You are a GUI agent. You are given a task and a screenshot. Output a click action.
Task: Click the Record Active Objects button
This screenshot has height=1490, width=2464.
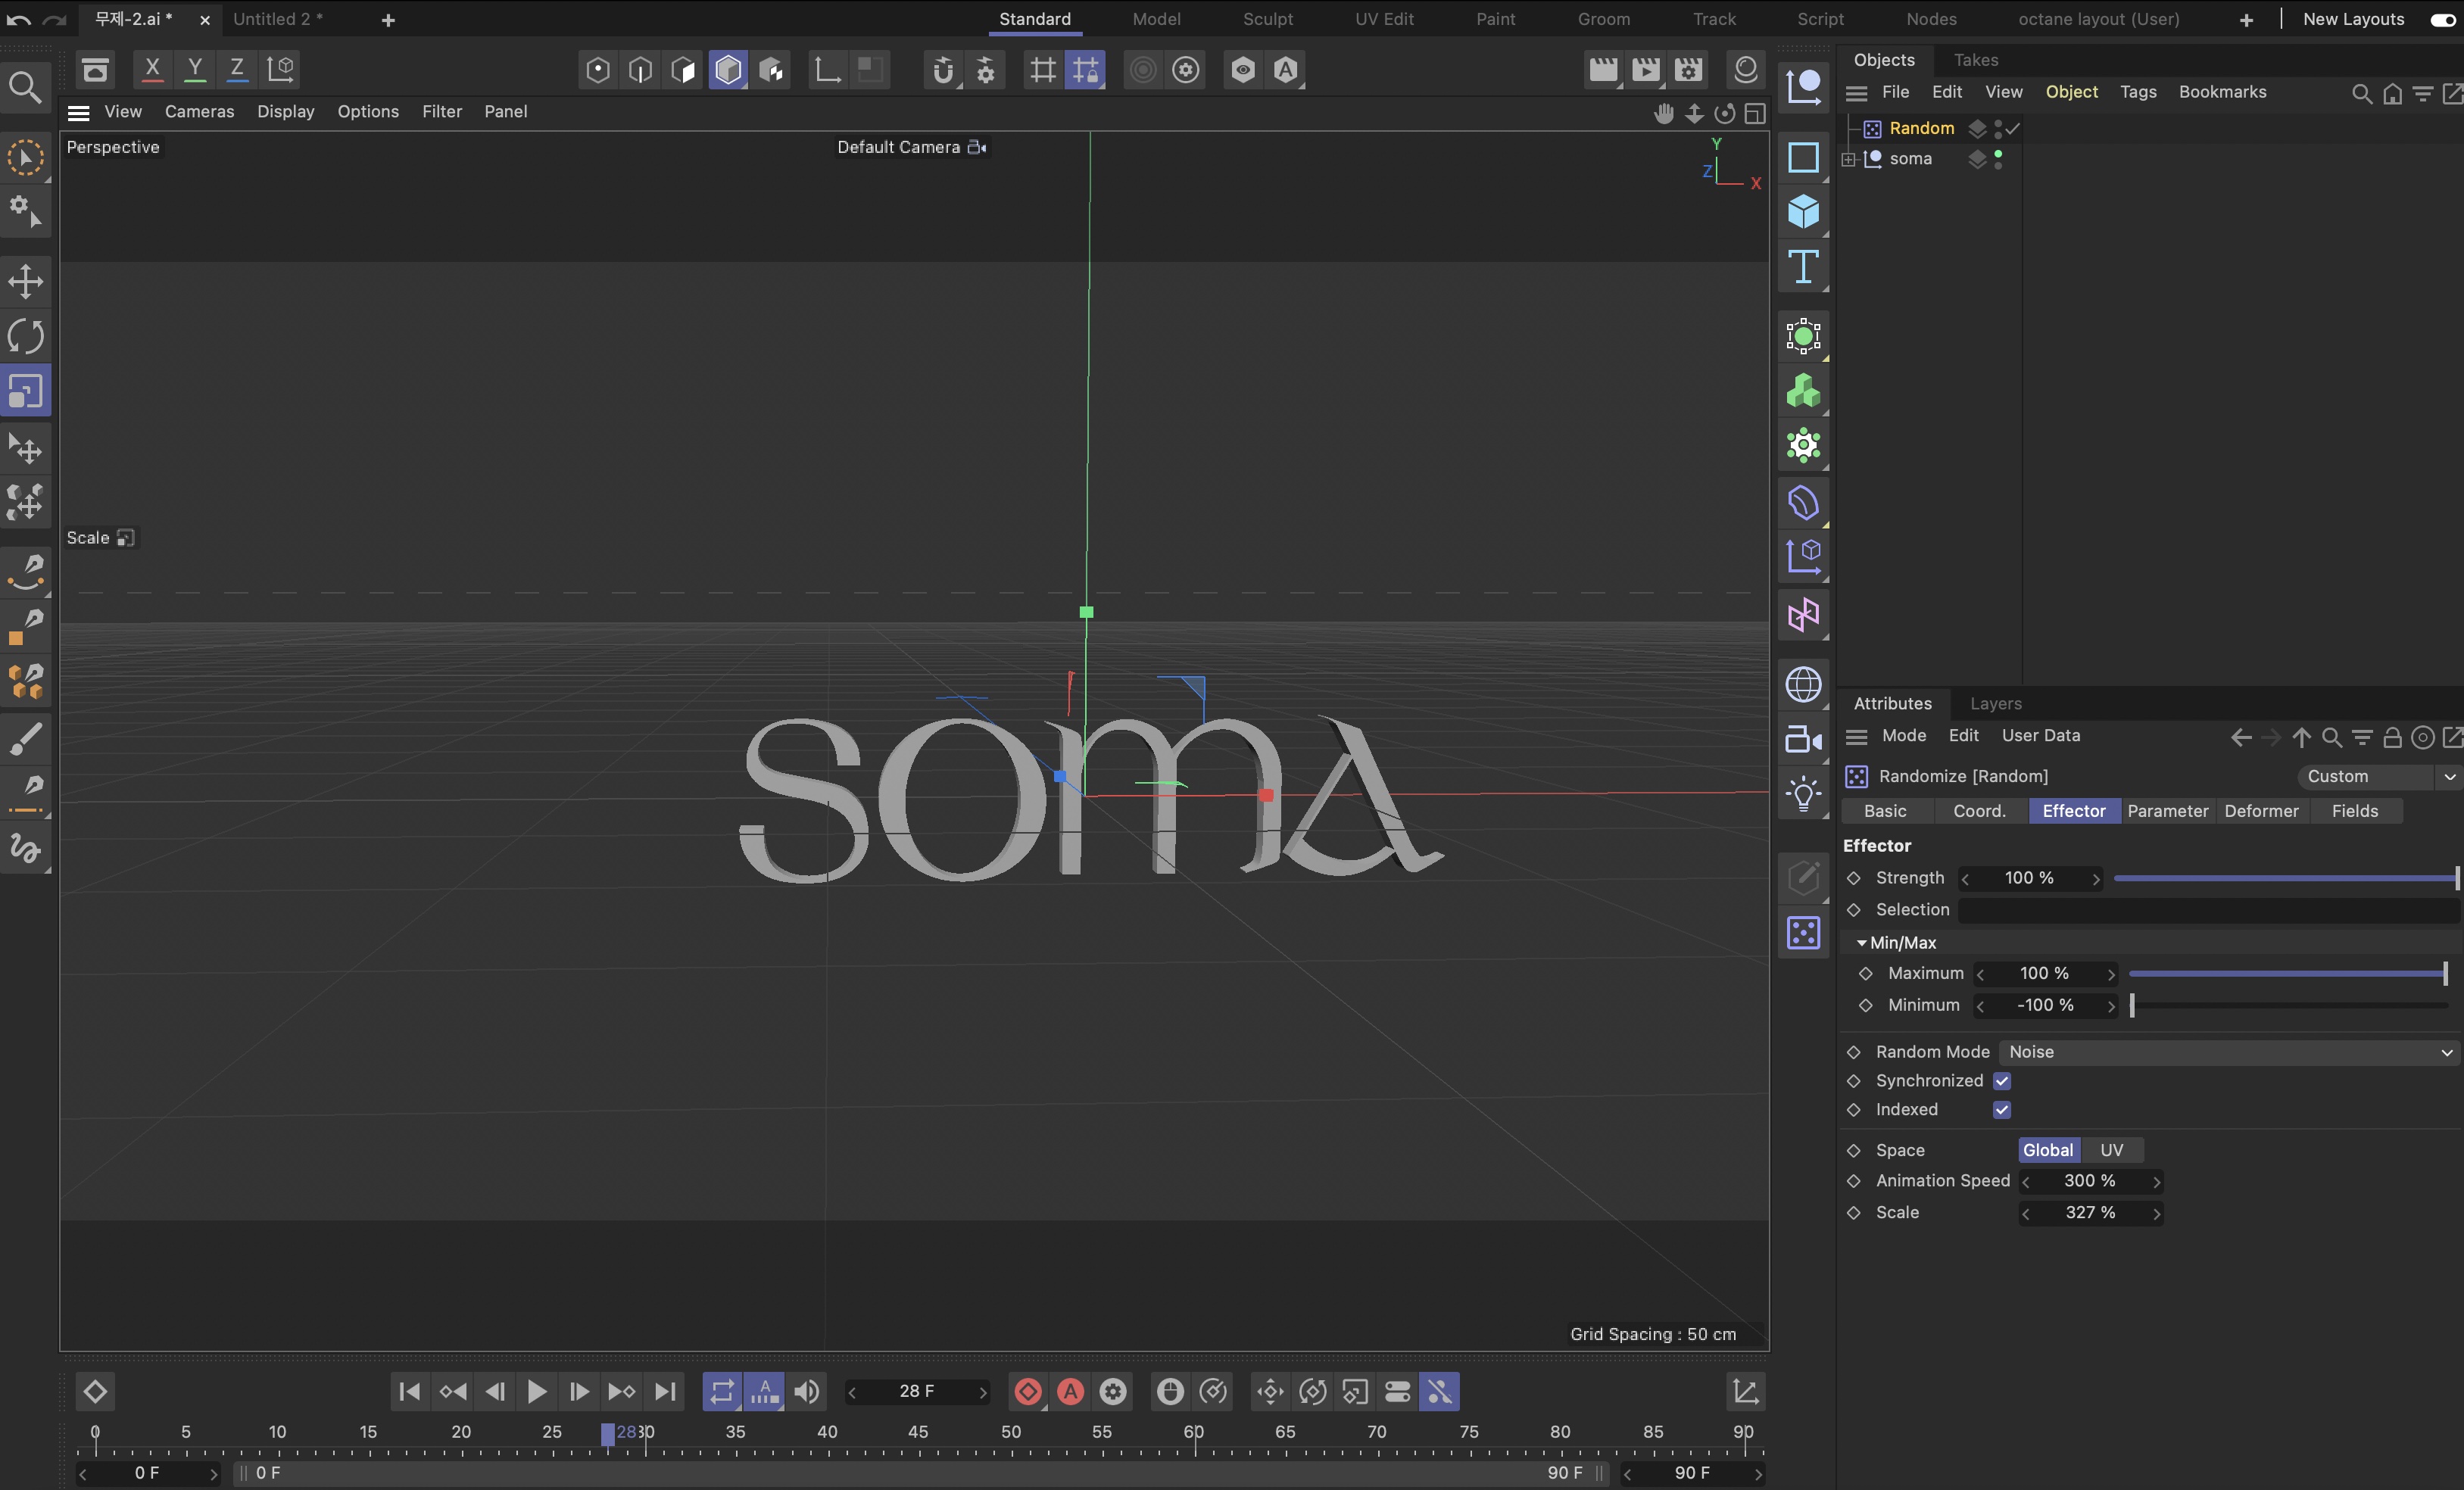pyautogui.click(x=1028, y=1391)
